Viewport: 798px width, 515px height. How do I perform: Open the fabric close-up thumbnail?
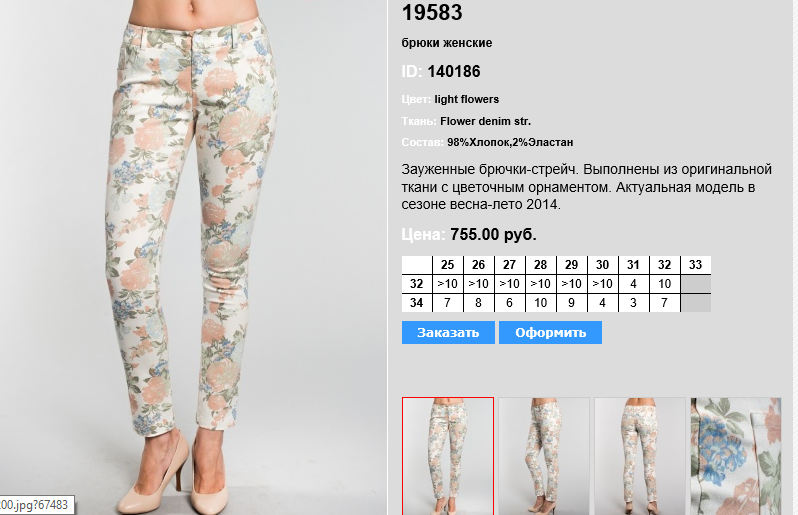tap(736, 456)
